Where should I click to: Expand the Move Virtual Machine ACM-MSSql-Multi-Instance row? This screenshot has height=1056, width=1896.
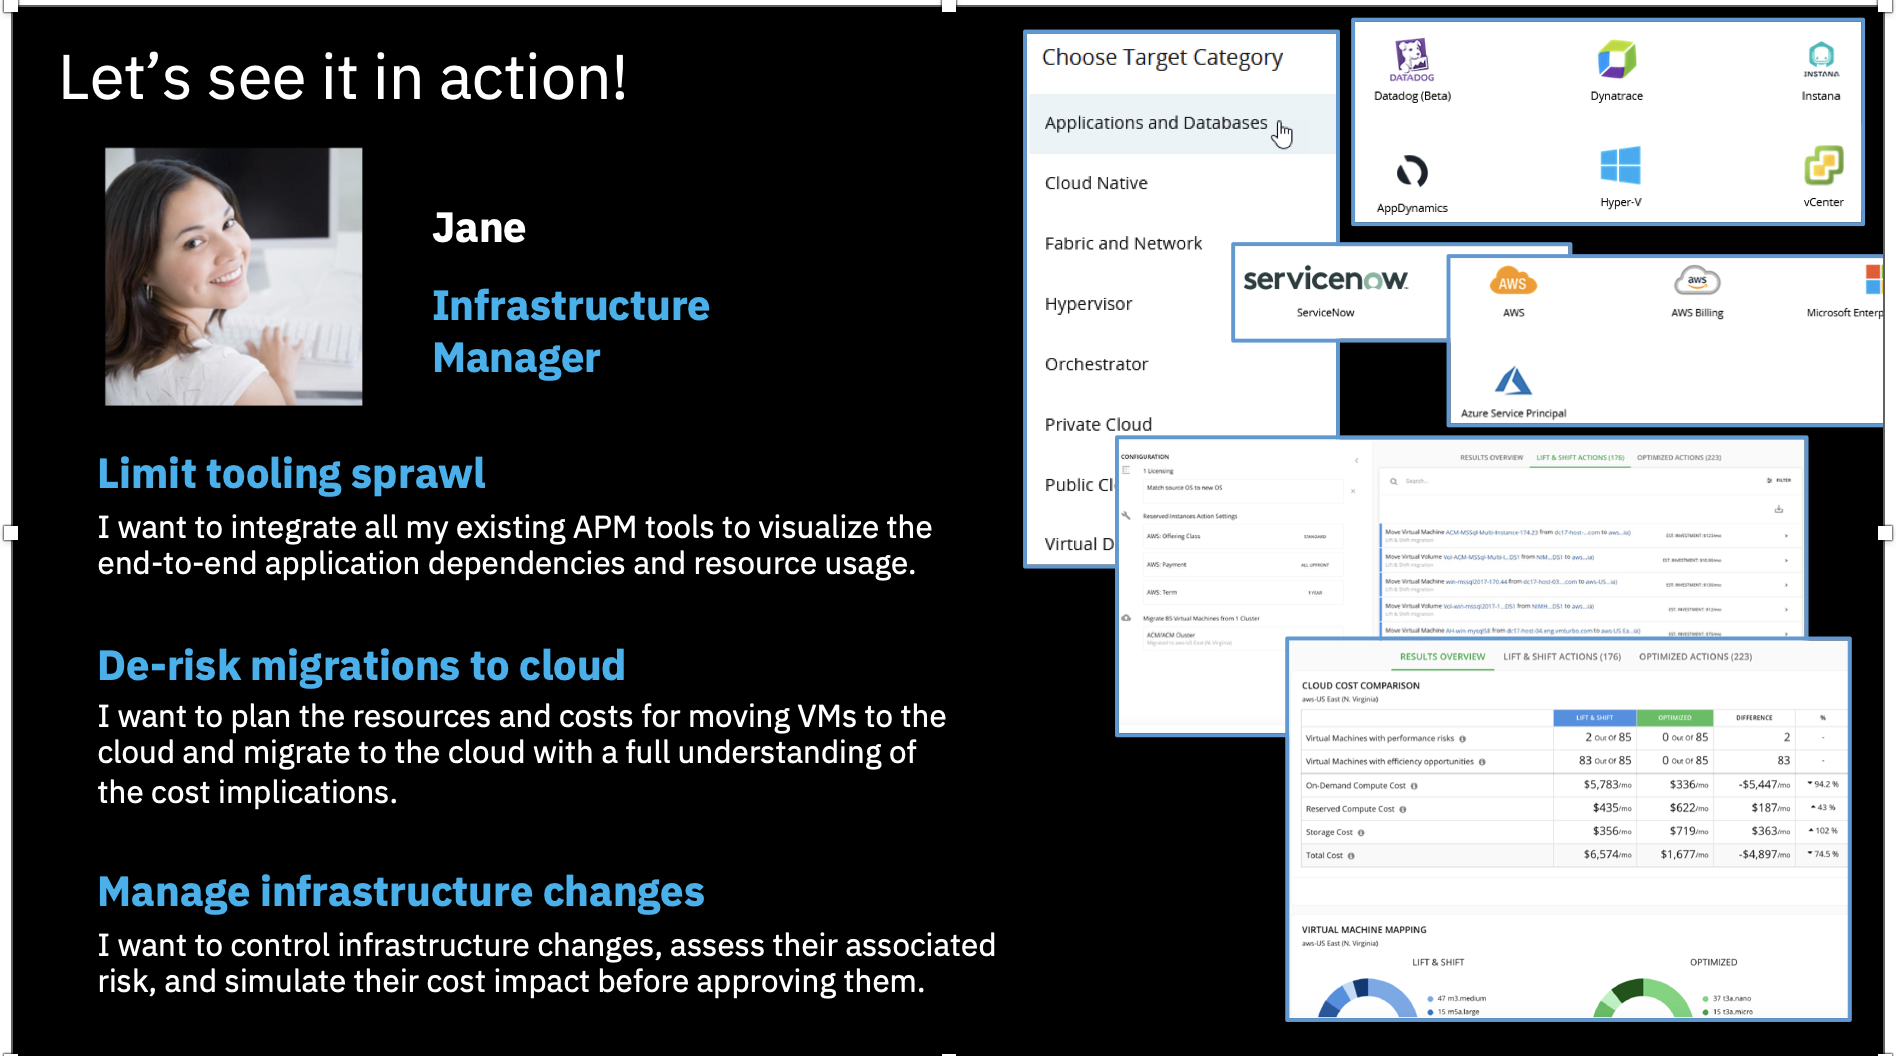point(1786,535)
